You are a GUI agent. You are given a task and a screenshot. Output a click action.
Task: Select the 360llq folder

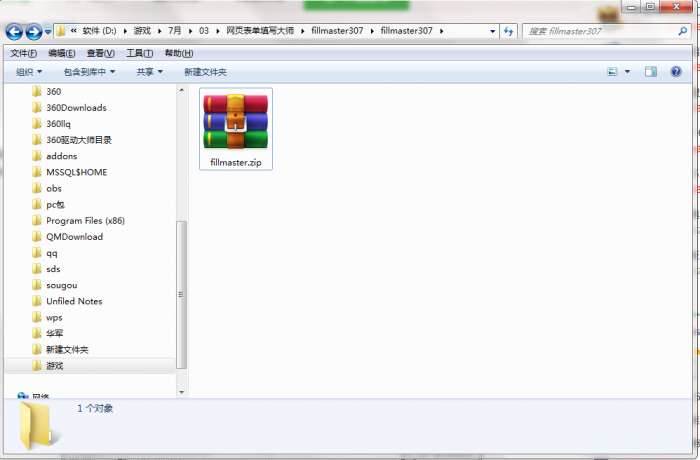[58, 124]
